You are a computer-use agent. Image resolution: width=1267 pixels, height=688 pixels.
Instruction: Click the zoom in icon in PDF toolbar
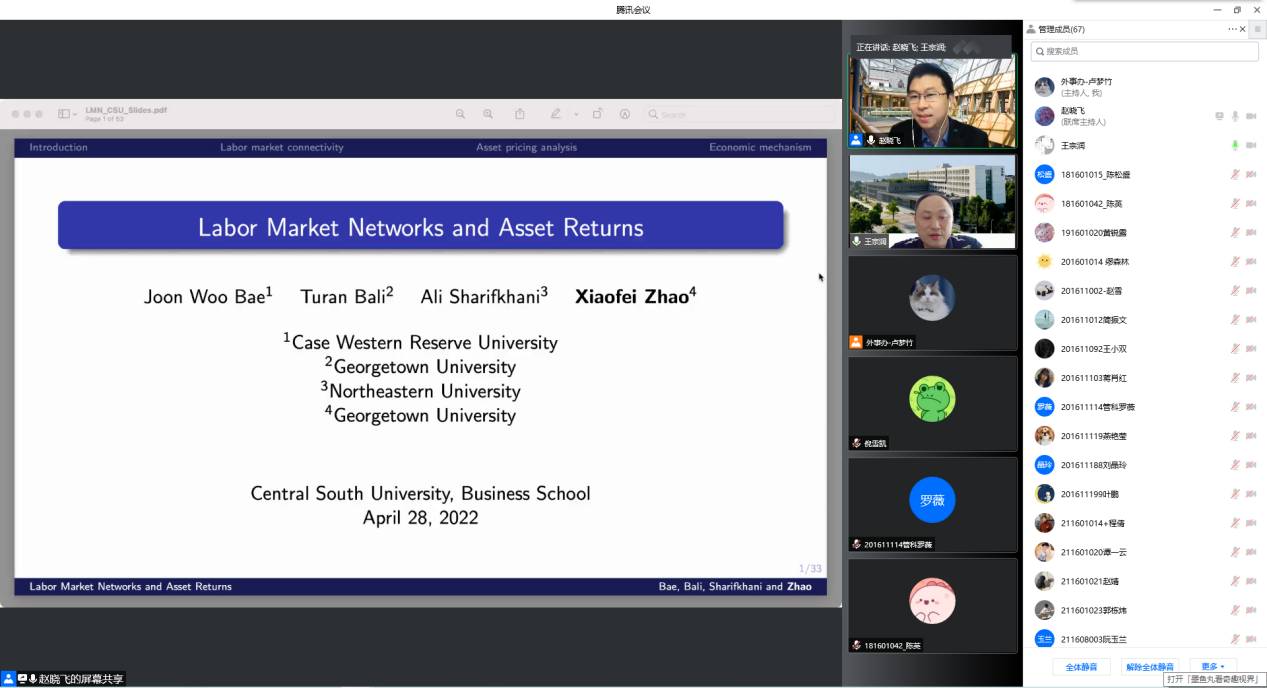coord(488,114)
